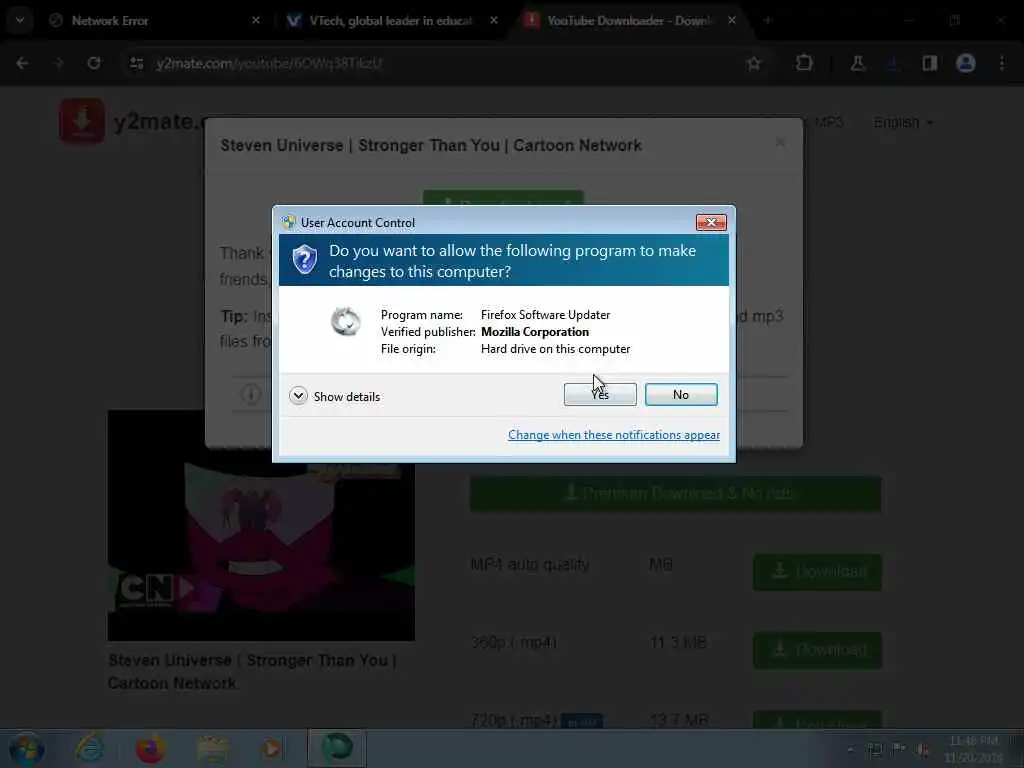Image resolution: width=1024 pixels, height=768 pixels.
Task: Open Firefox from the taskbar
Action: point(151,748)
